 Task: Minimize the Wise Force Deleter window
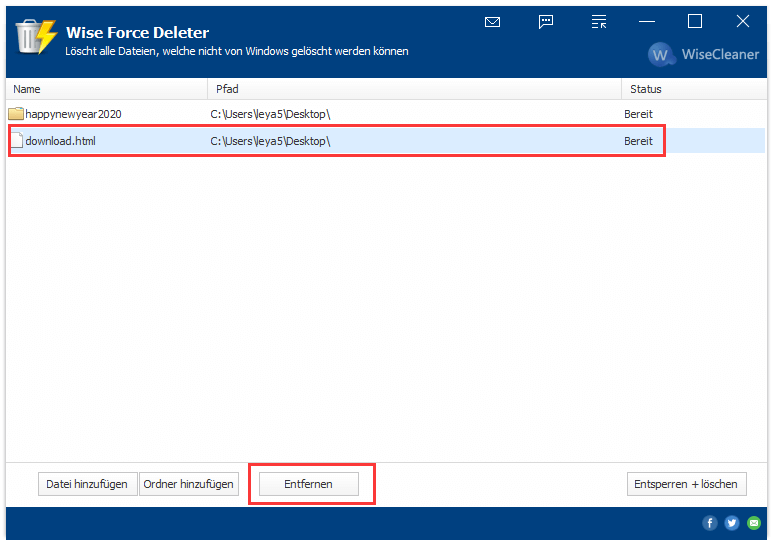[646, 22]
